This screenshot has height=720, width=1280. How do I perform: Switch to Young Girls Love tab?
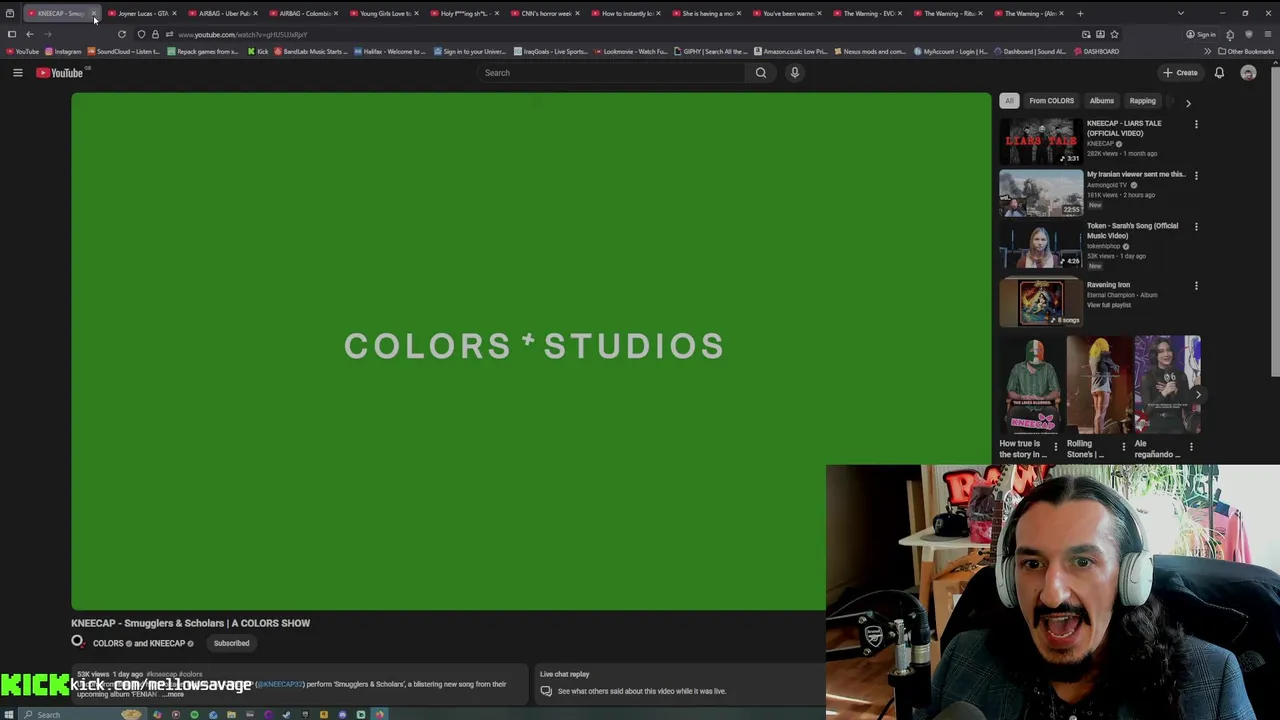385,14
